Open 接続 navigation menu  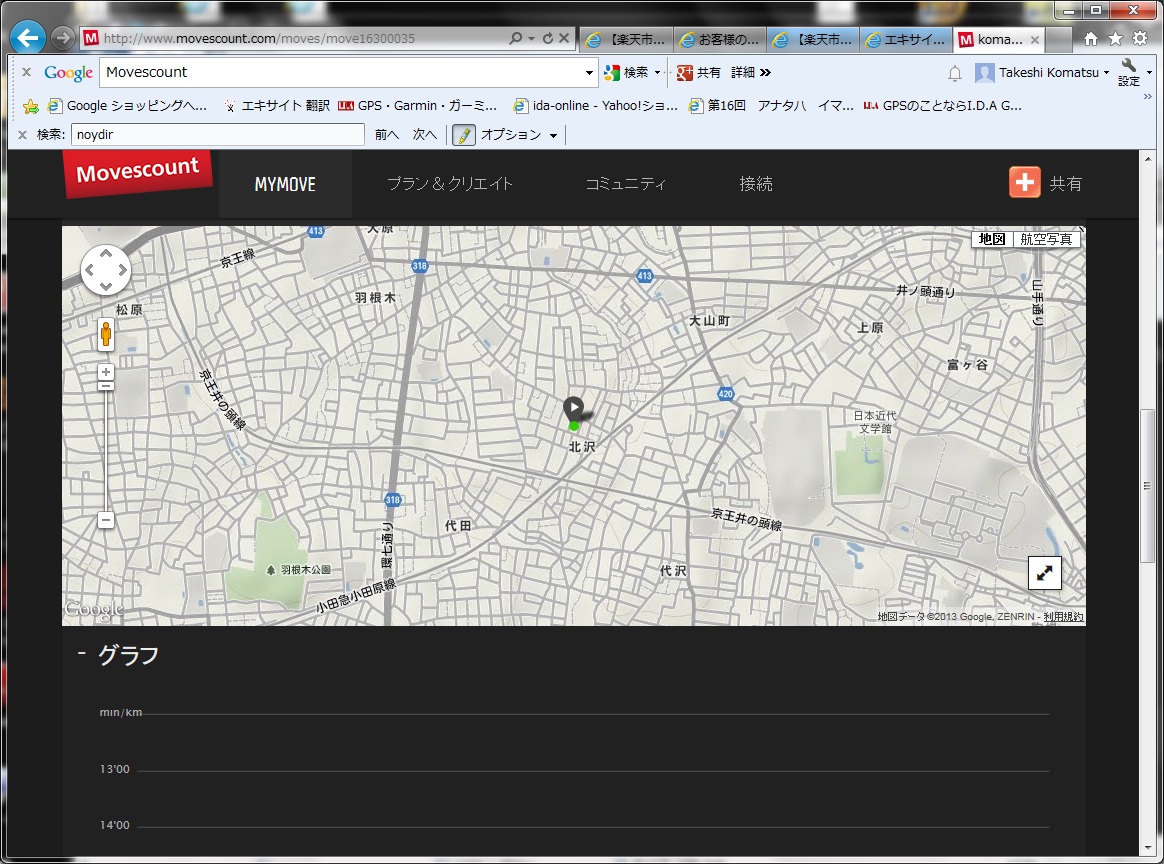756,184
